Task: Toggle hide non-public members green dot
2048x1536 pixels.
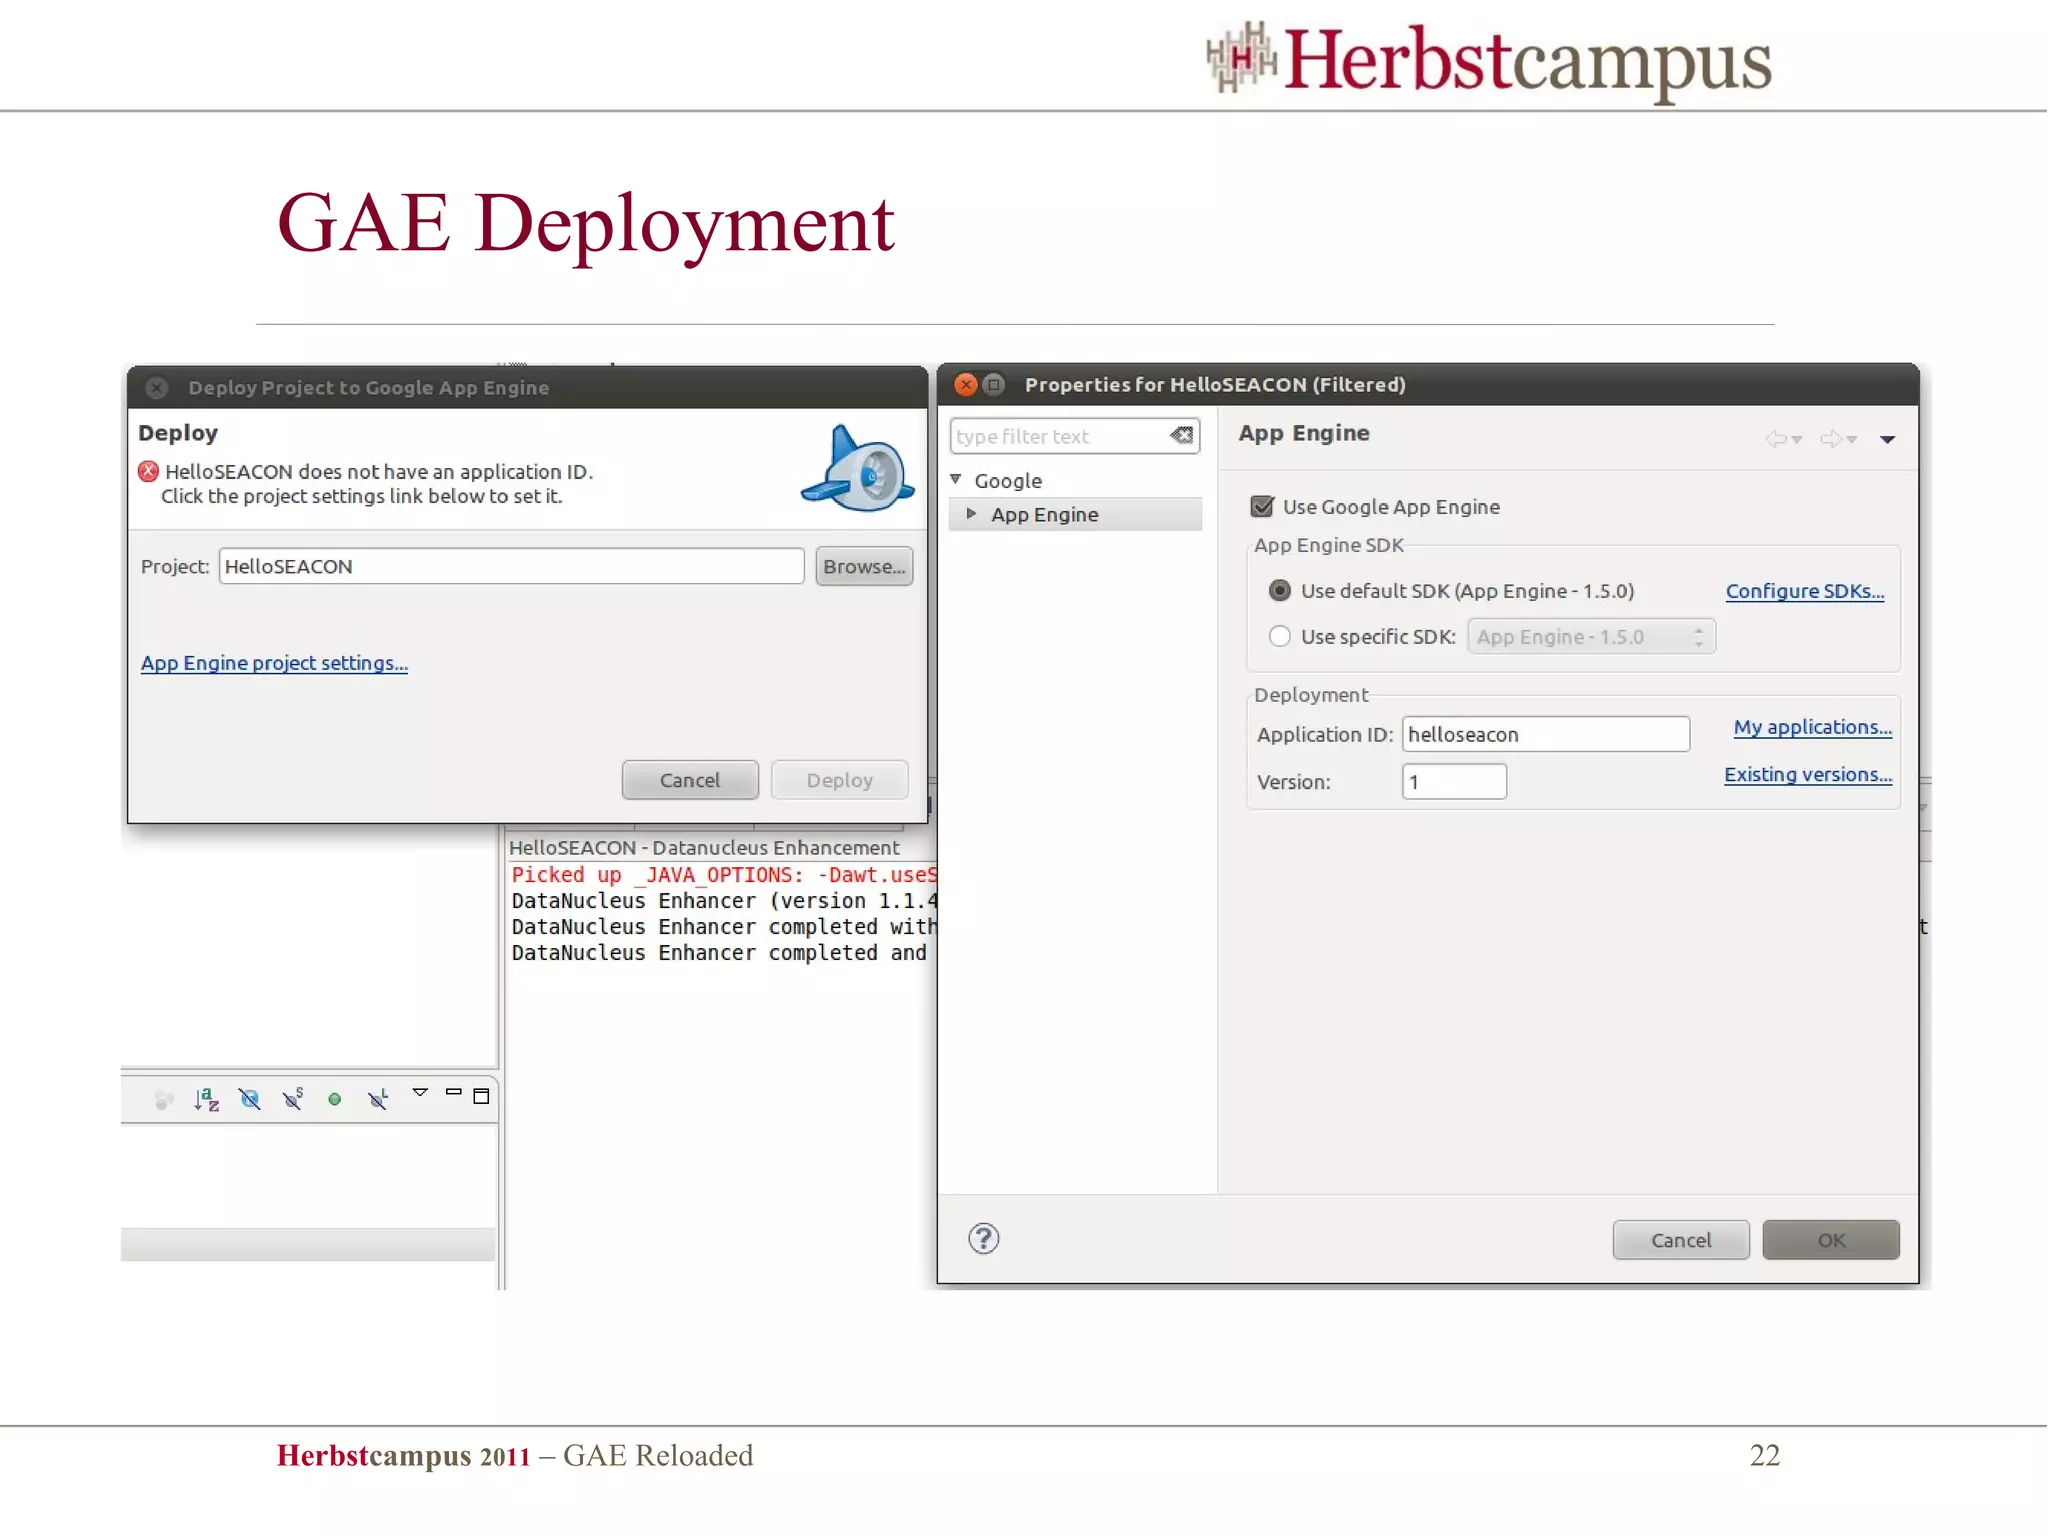Action: 335,1099
